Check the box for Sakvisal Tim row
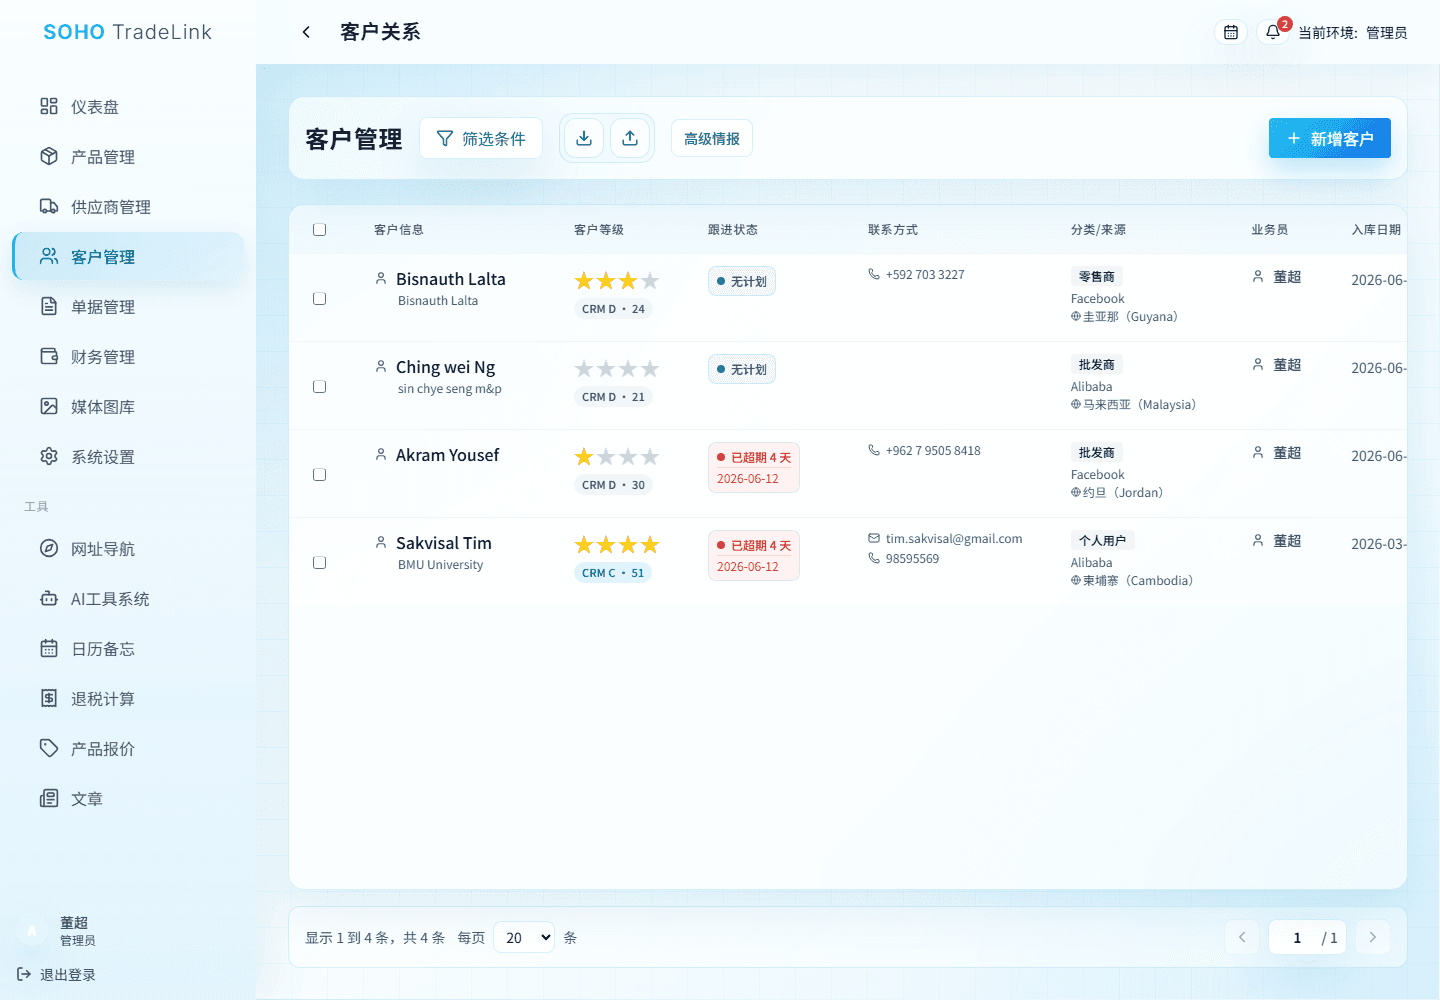This screenshot has width=1440, height=1000. [319, 562]
